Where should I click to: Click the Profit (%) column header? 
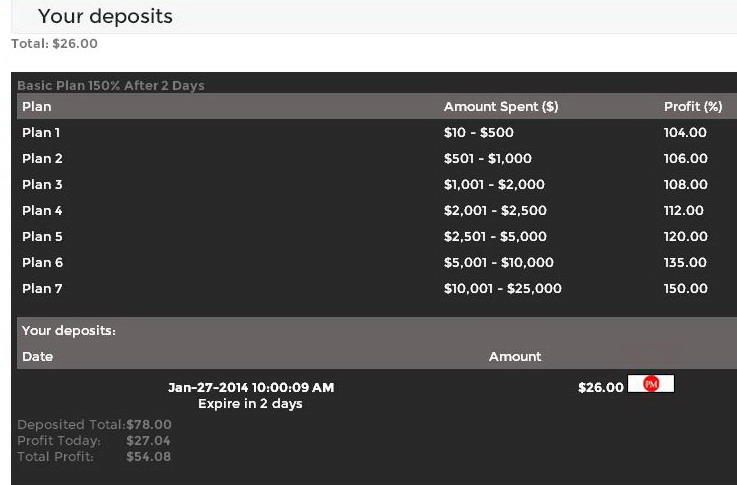692,106
